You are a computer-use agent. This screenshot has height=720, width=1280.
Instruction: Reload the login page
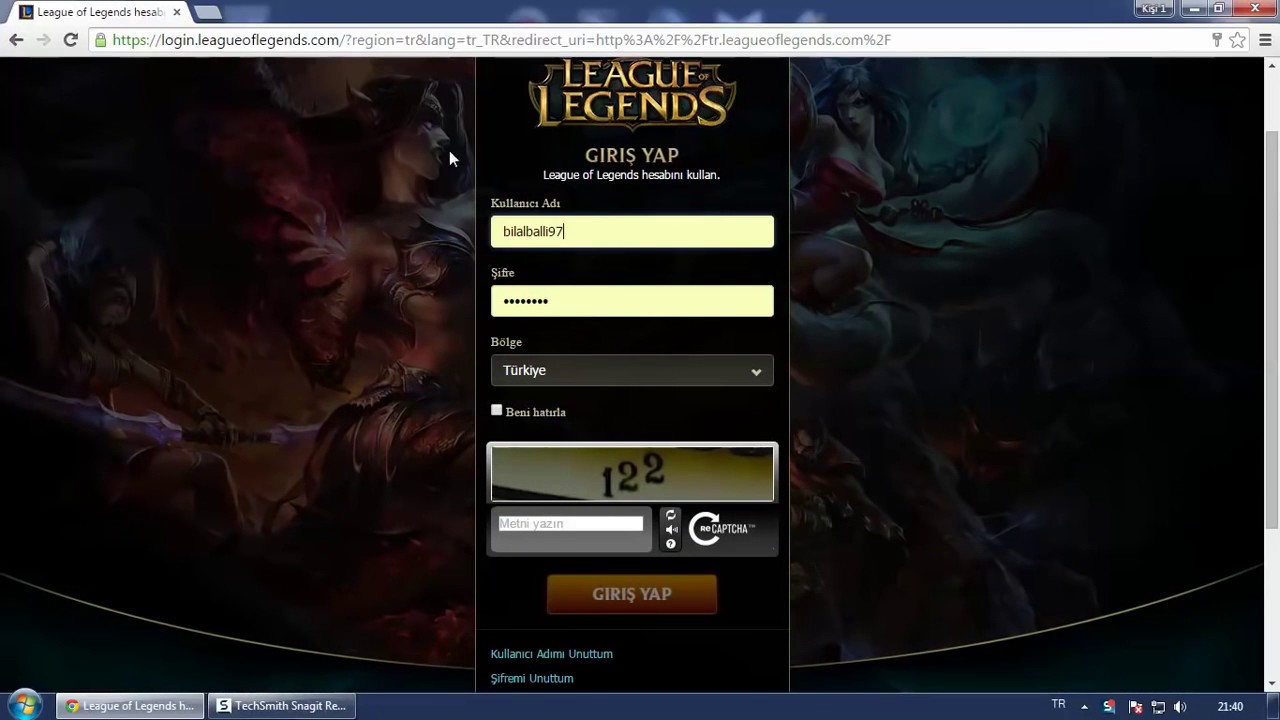[x=70, y=40]
